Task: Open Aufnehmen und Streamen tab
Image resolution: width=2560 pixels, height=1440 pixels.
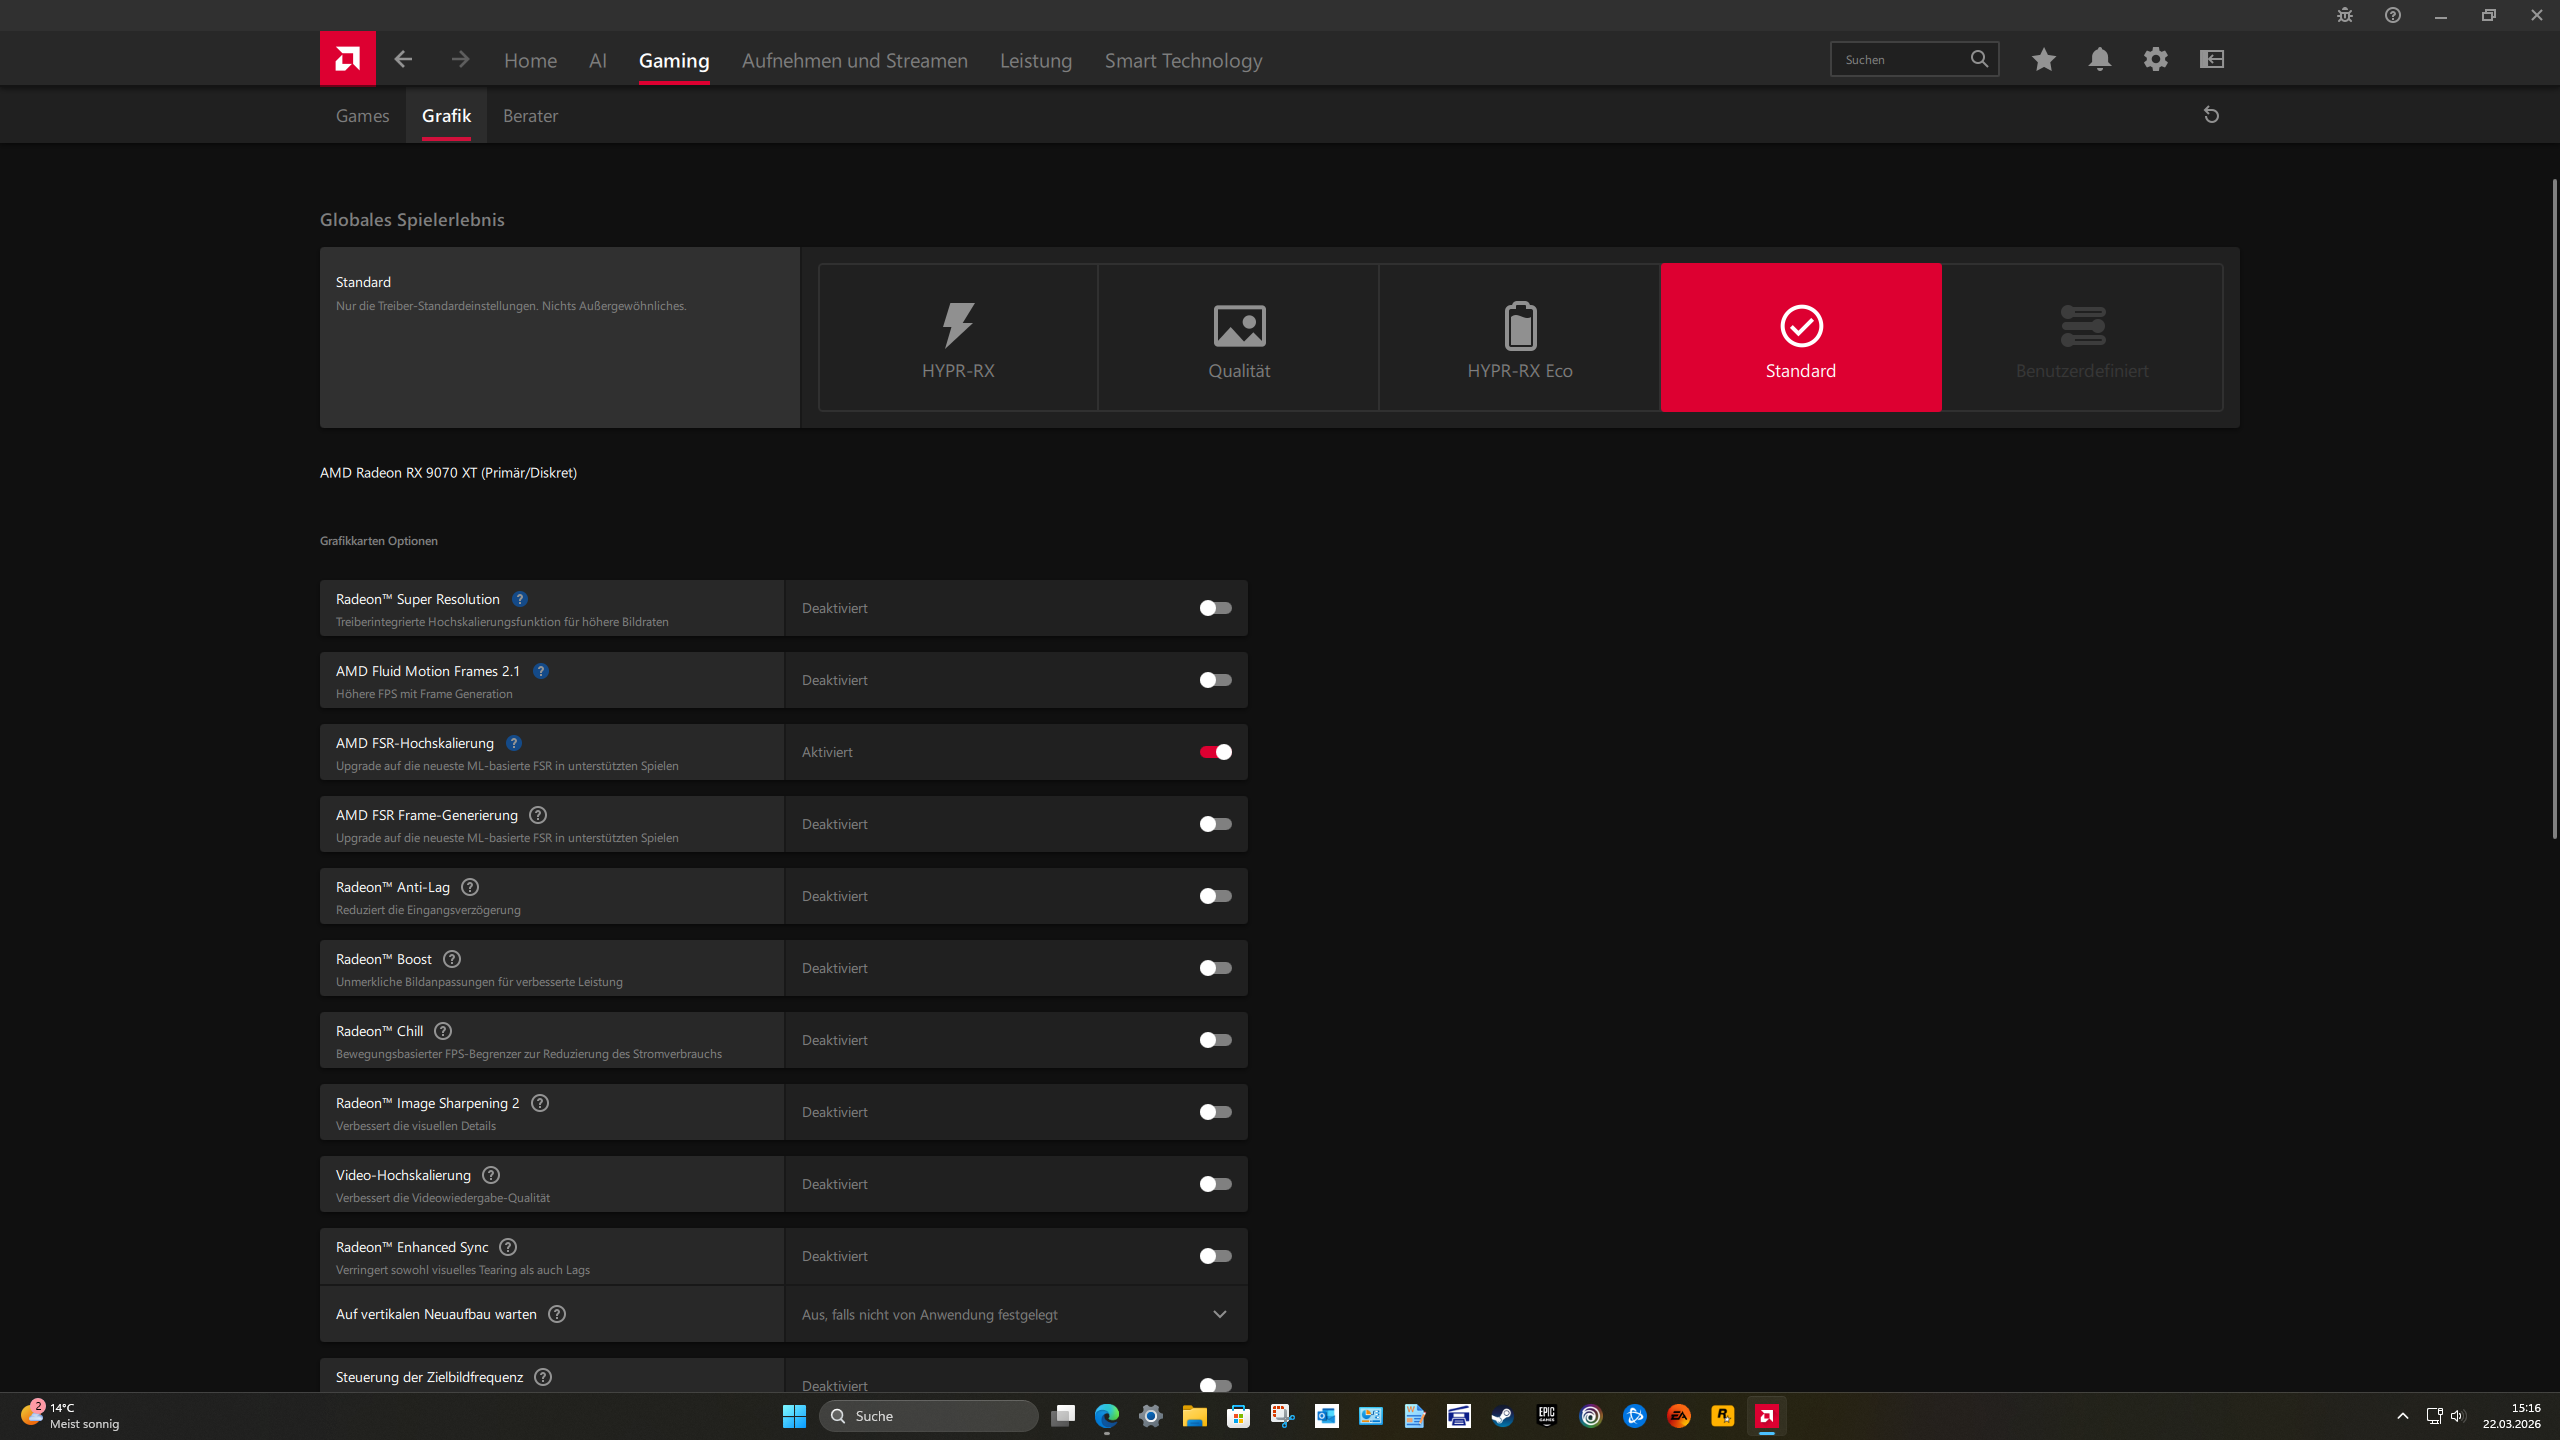Action: click(855, 61)
